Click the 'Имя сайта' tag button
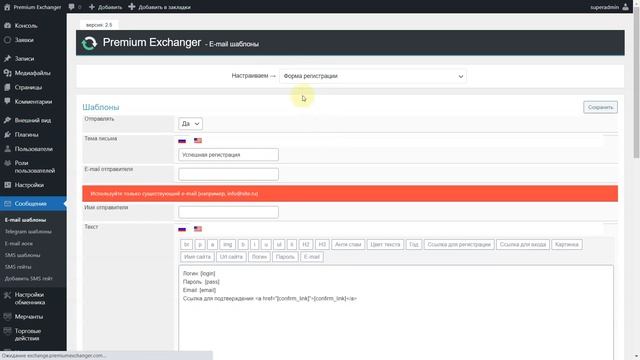 (x=197, y=257)
